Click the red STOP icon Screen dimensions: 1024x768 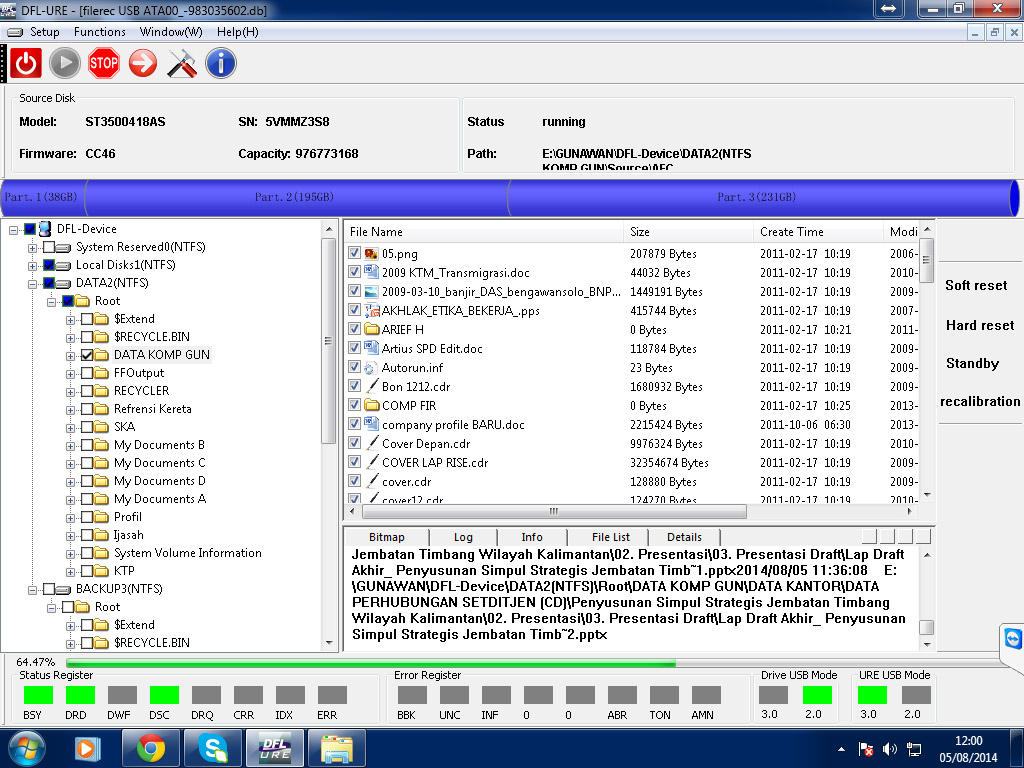click(104, 64)
